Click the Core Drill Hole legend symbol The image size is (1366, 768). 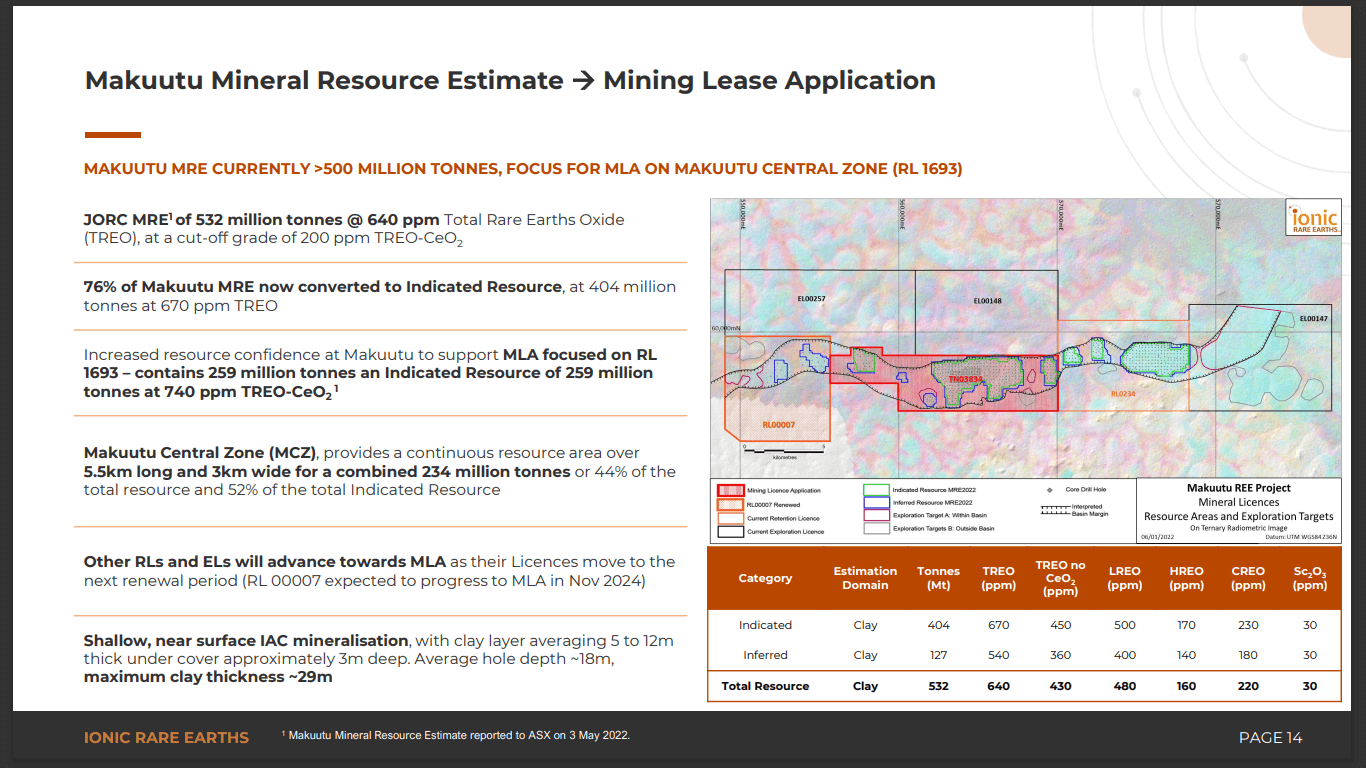click(1049, 490)
